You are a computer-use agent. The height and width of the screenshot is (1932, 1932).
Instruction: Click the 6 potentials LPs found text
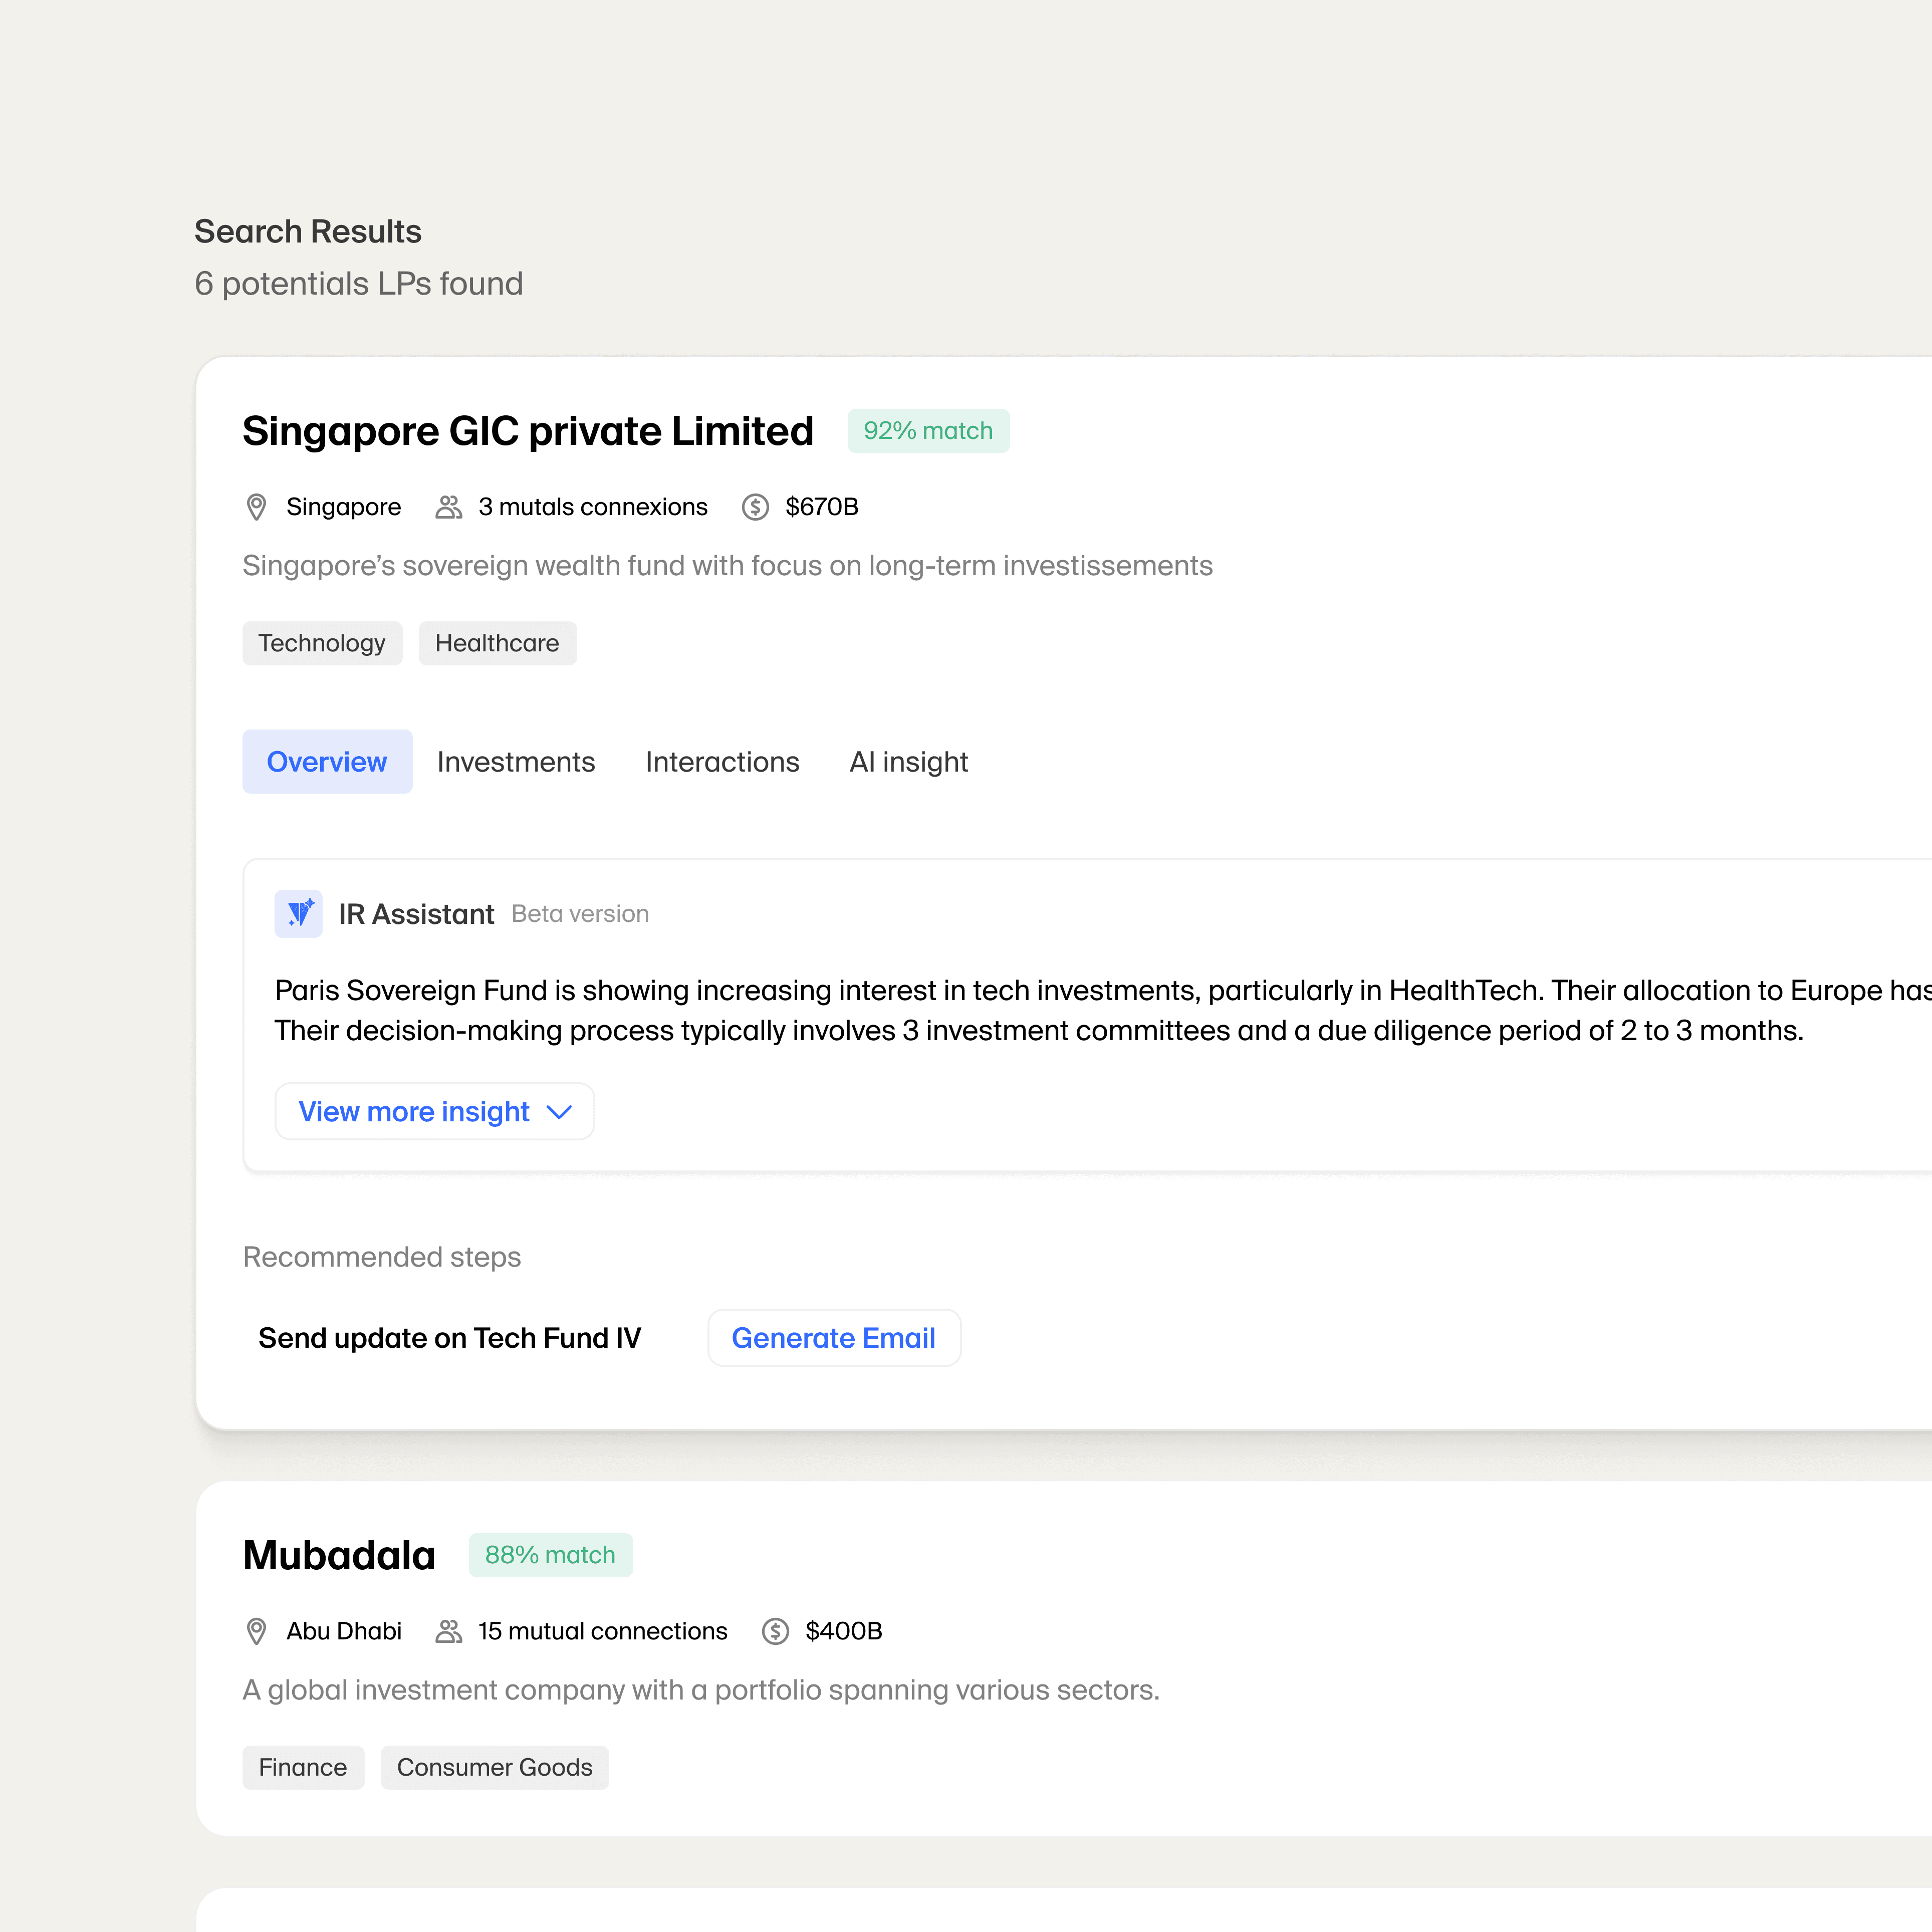click(359, 284)
